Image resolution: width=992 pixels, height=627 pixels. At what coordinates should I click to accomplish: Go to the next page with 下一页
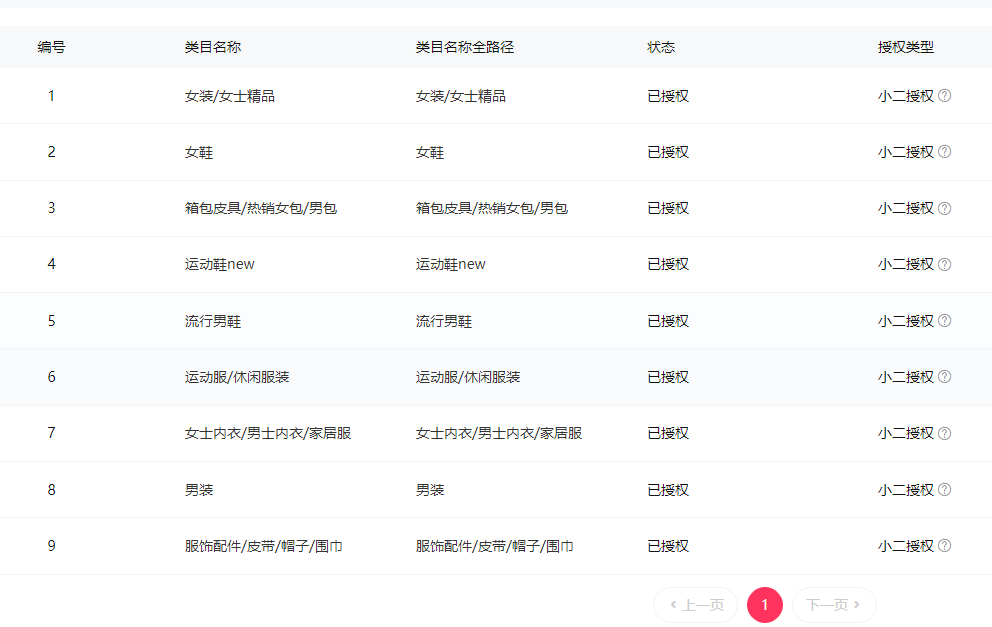point(834,605)
